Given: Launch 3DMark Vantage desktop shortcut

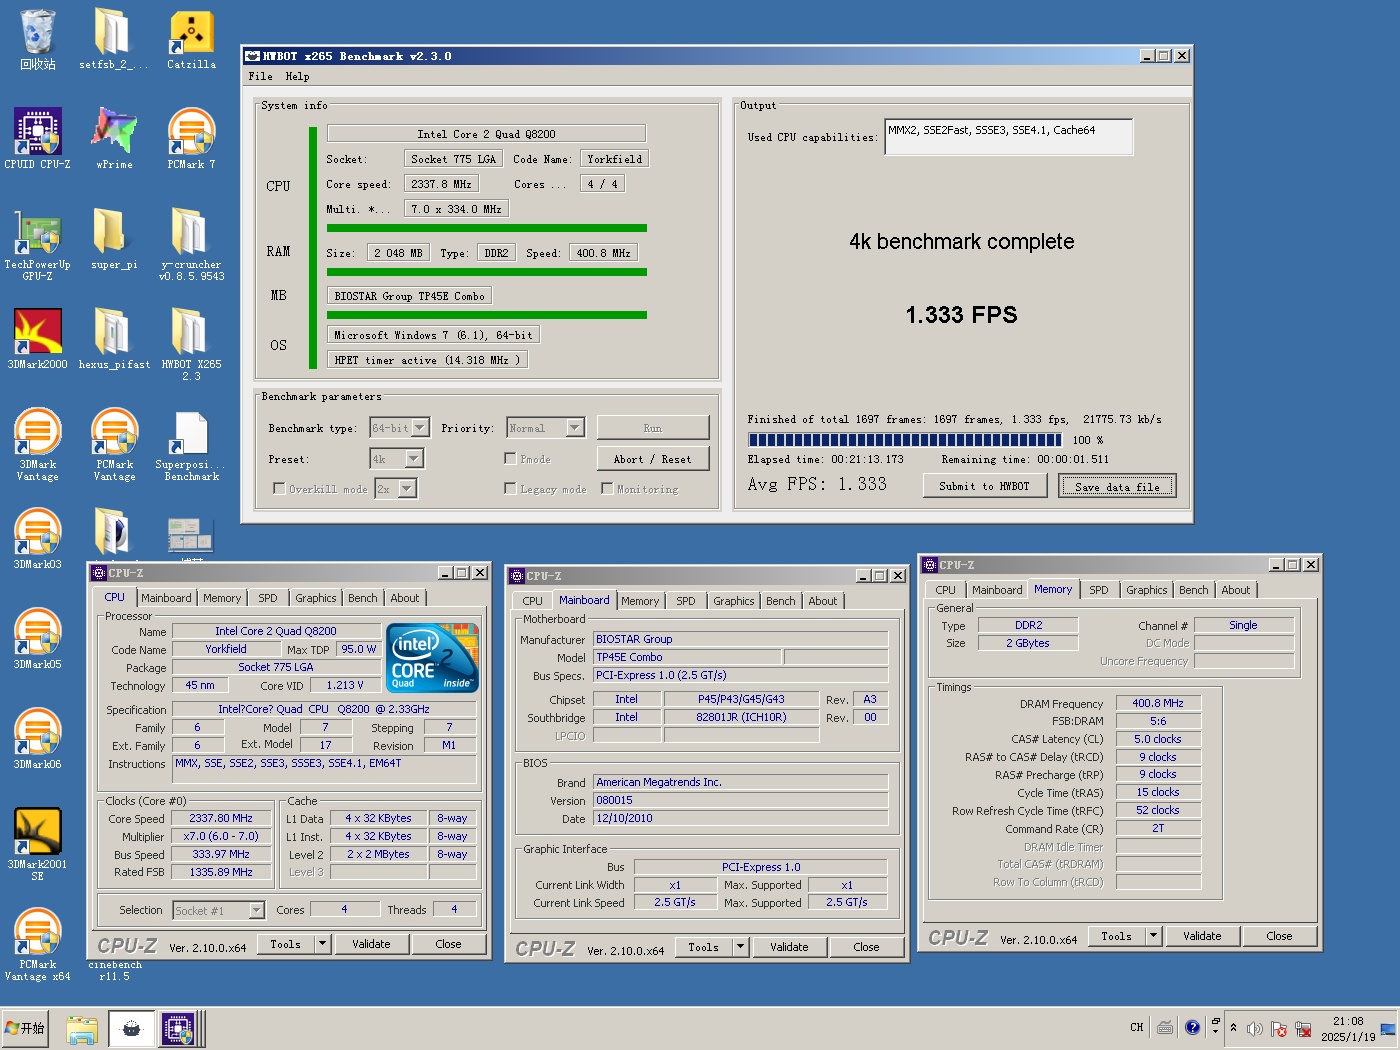Looking at the screenshot, I should tap(37, 445).
